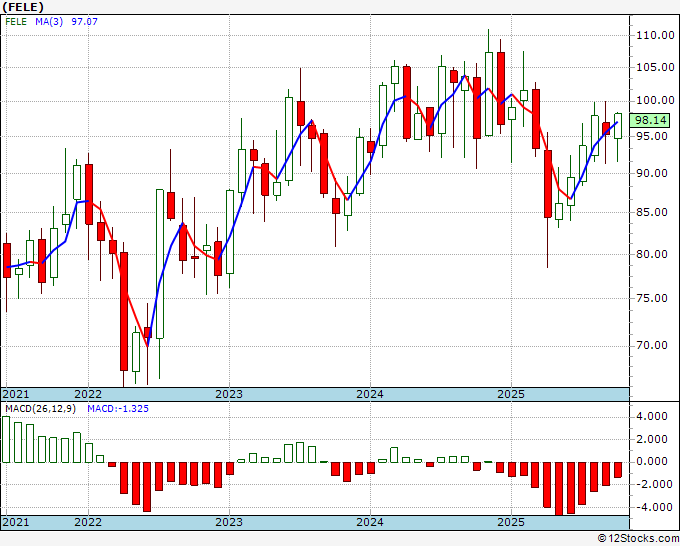The width and height of the screenshot is (680, 546).
Task: Click the 70.00 price axis label
Action: point(652,345)
